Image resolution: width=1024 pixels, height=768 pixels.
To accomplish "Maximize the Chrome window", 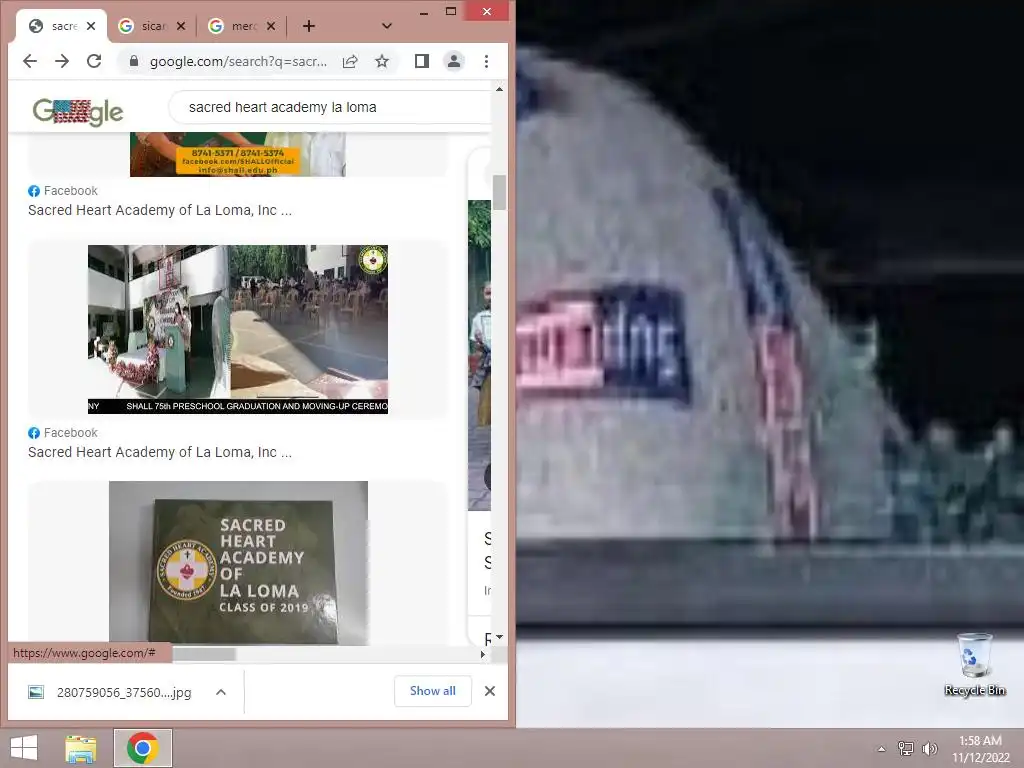I will [x=451, y=11].
